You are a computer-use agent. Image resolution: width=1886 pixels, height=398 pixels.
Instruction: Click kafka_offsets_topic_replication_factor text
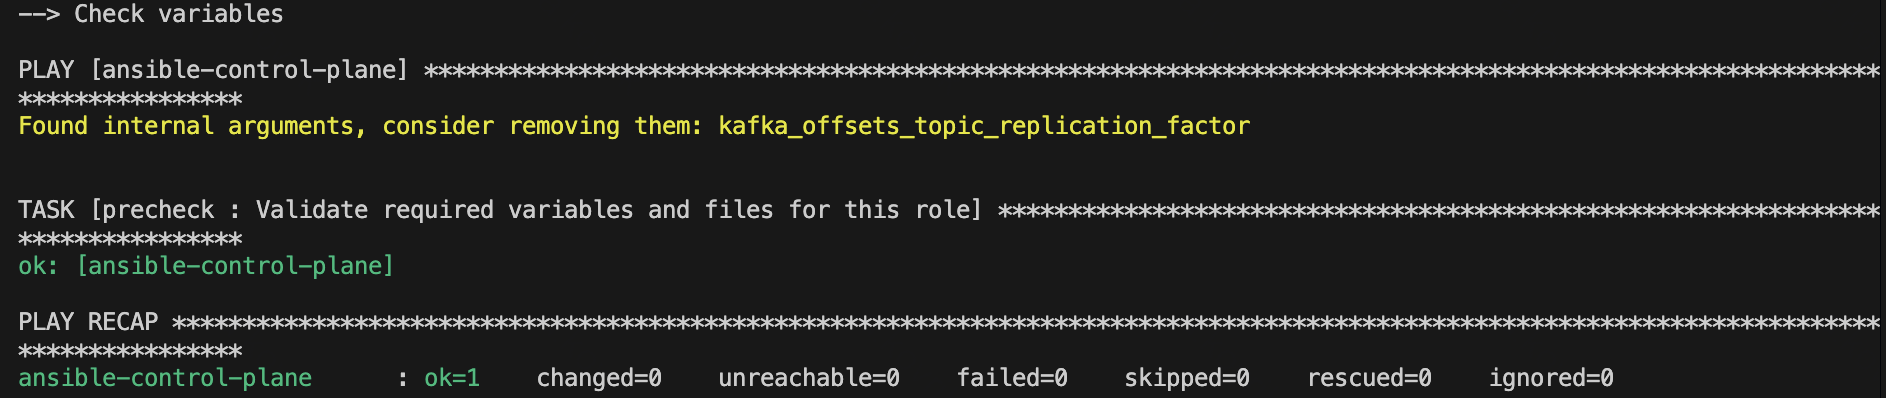[984, 126]
